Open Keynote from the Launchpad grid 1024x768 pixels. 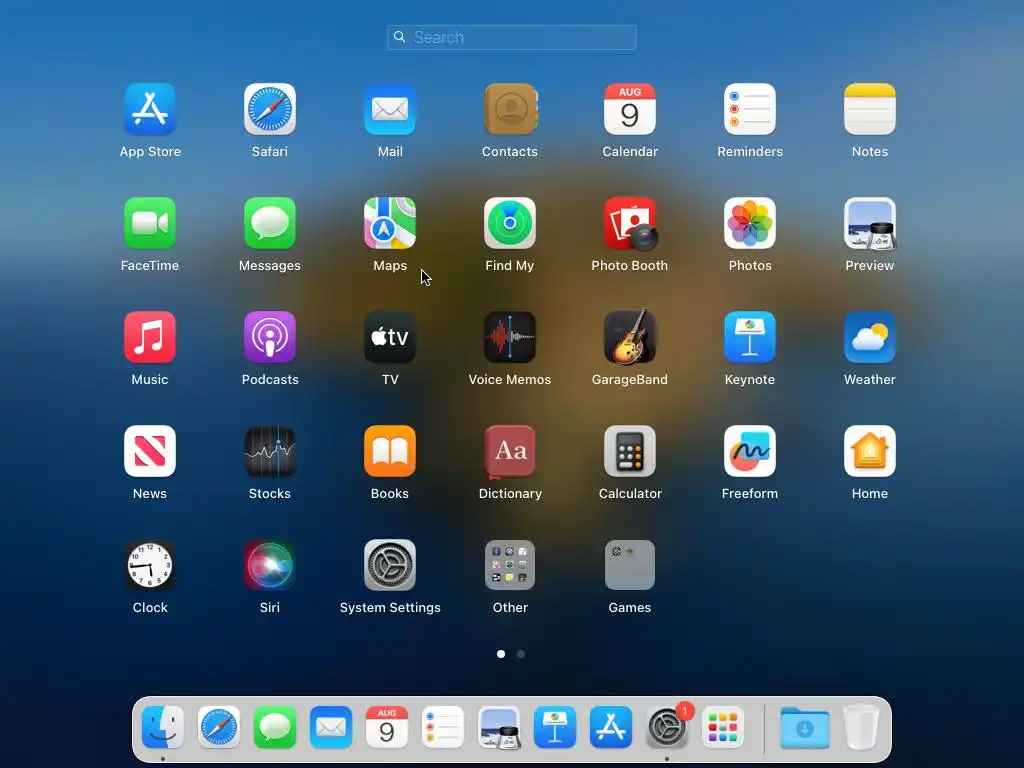[750, 337]
